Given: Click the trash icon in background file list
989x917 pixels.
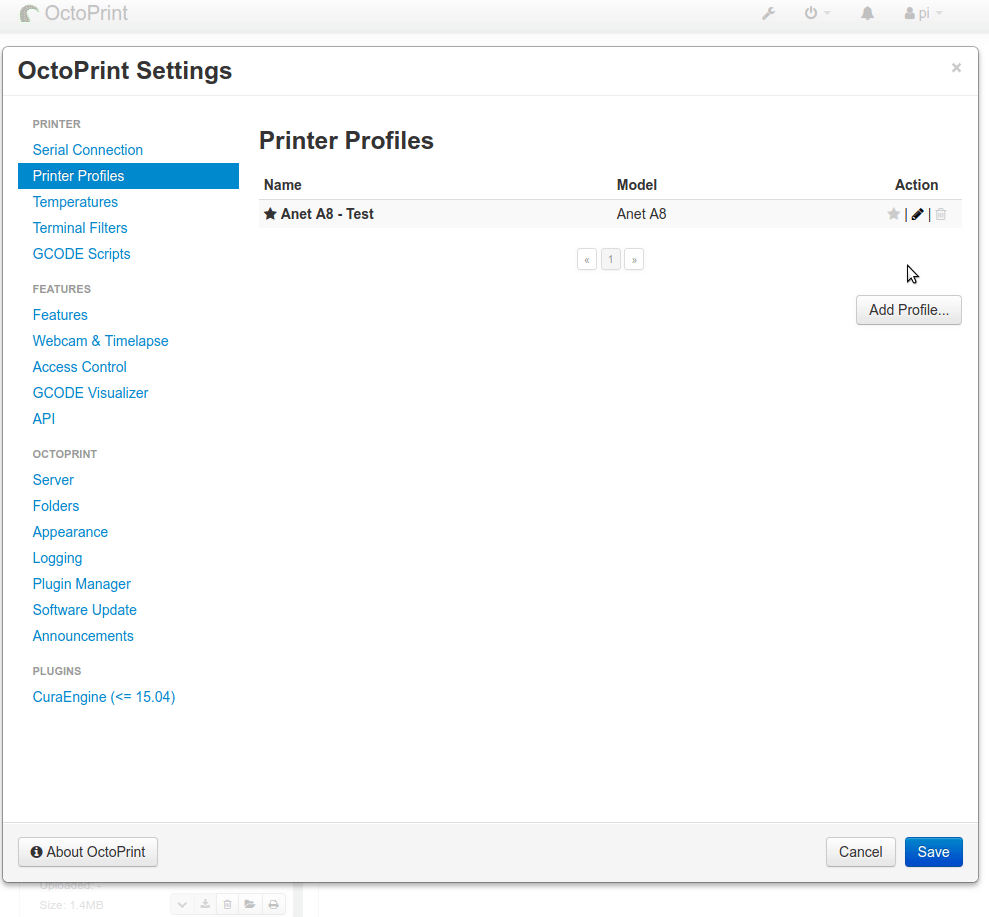Looking at the screenshot, I should click(x=227, y=904).
